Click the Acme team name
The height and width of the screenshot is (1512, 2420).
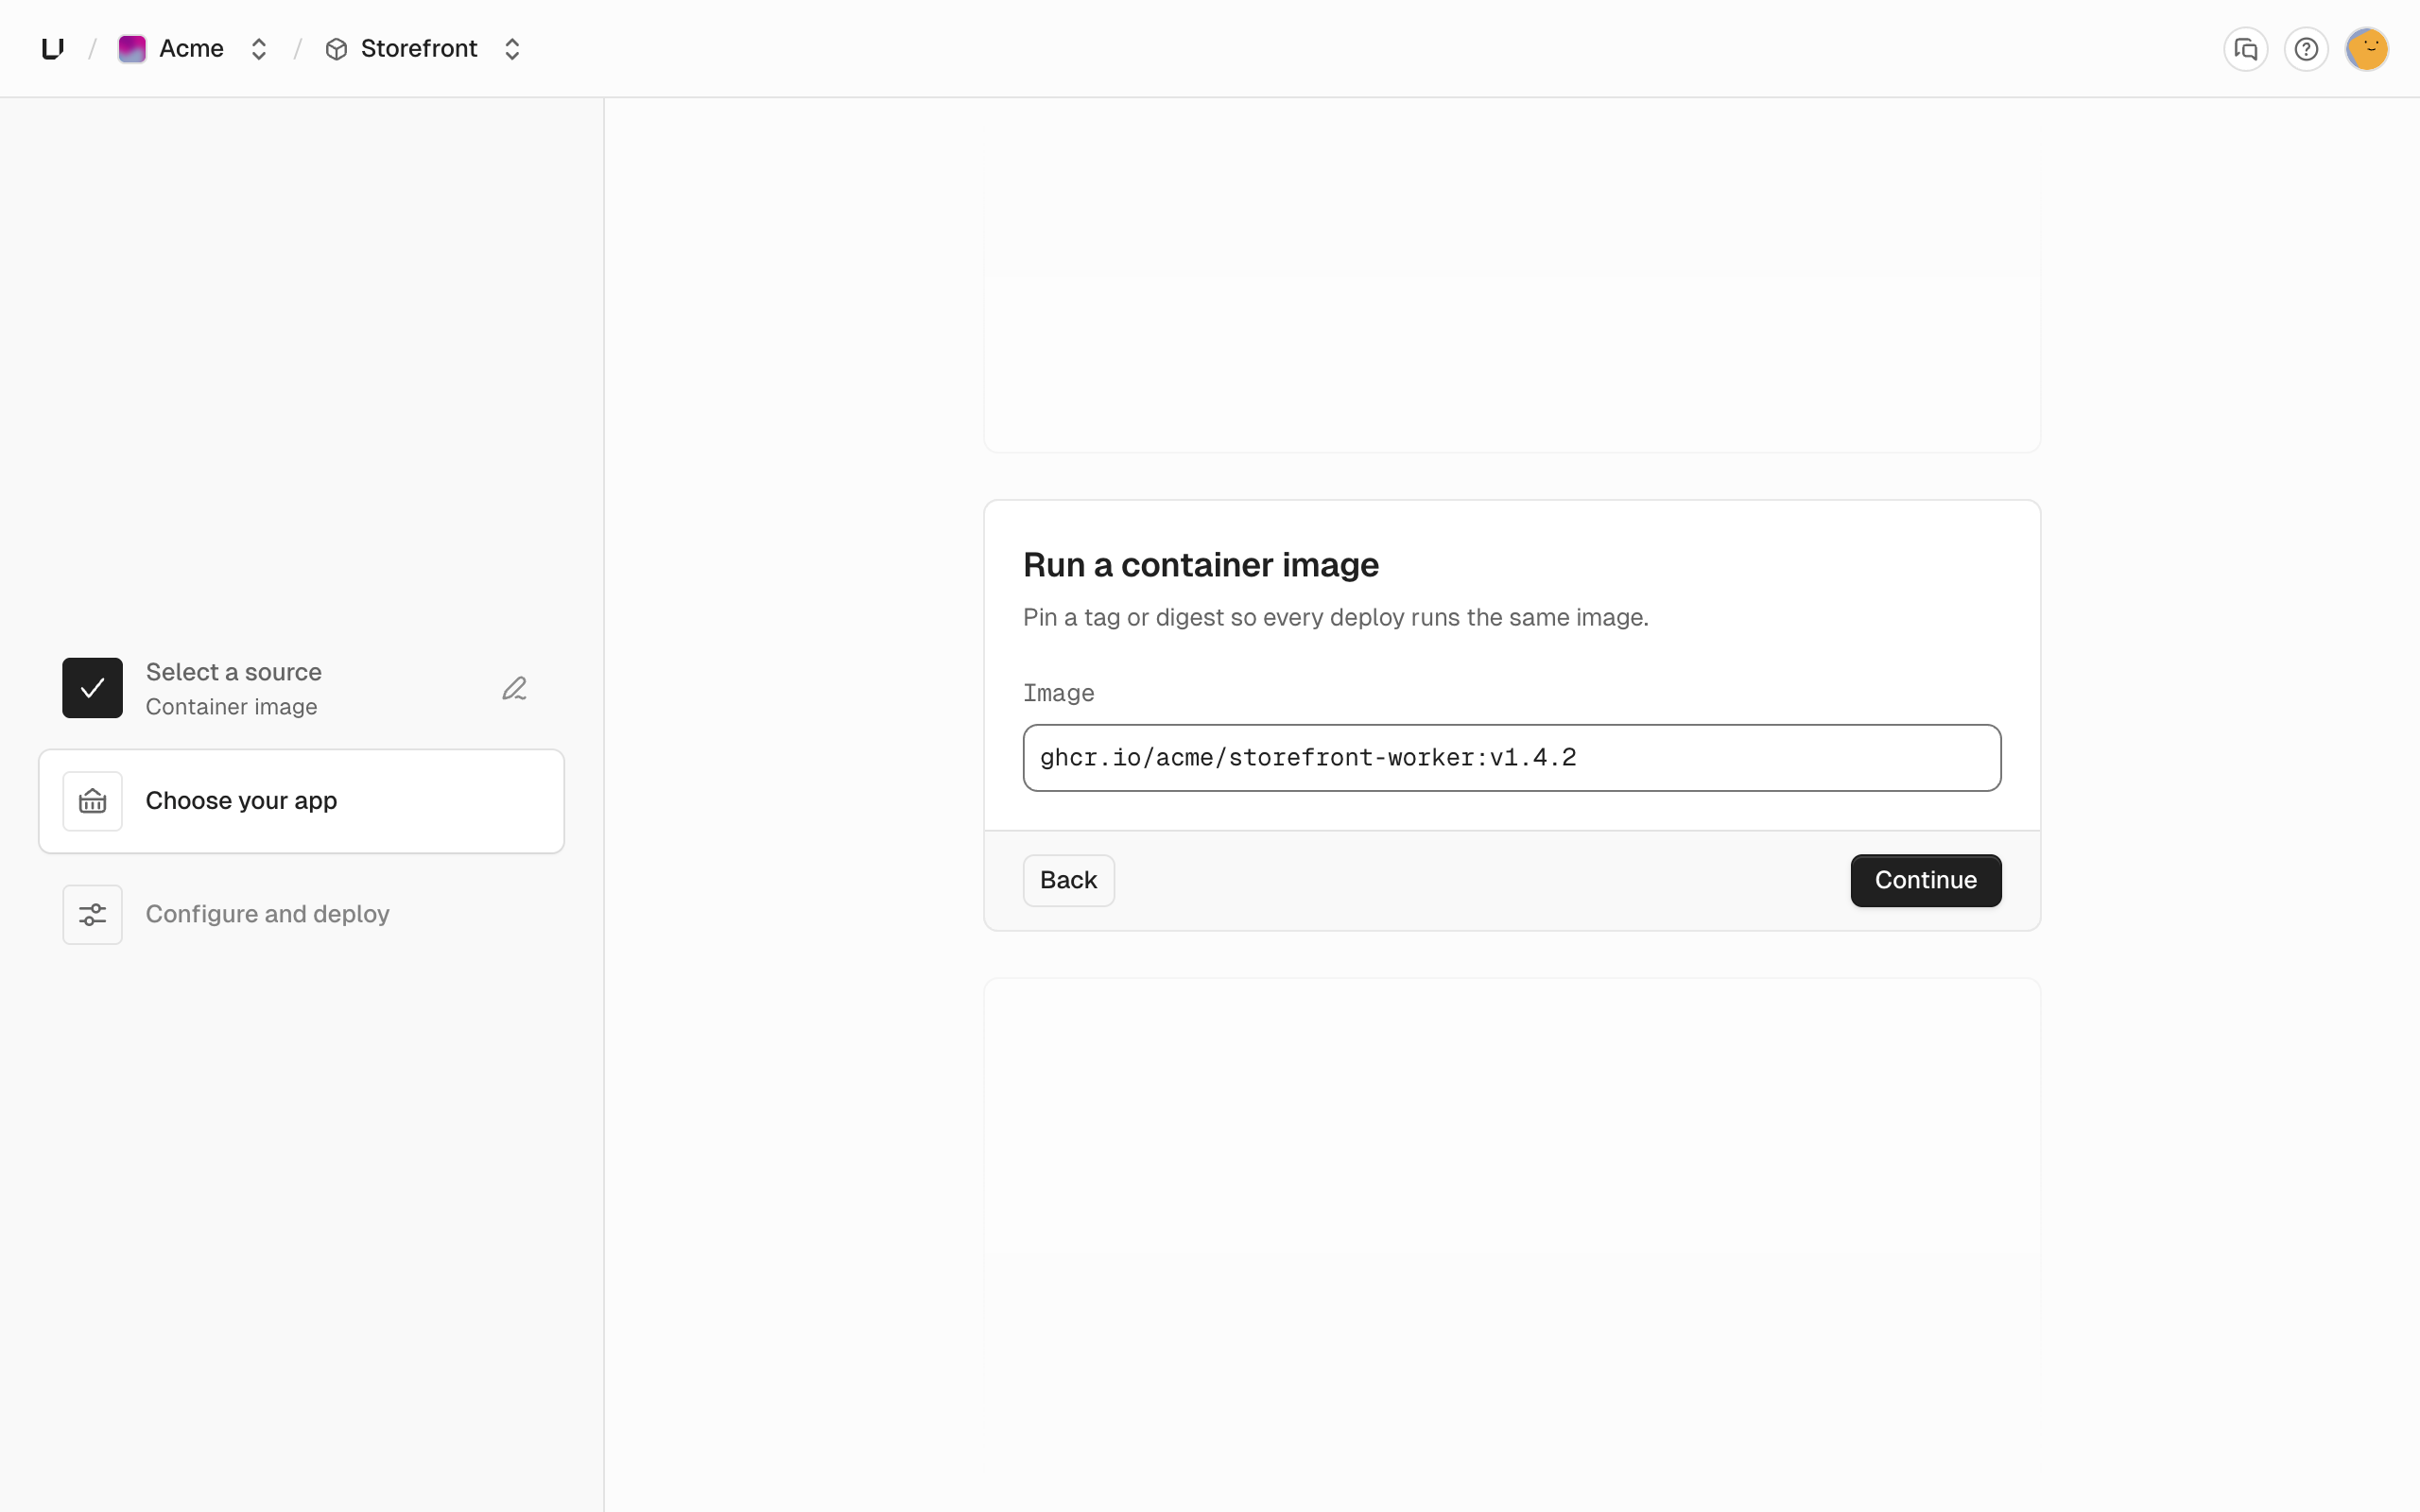191,48
